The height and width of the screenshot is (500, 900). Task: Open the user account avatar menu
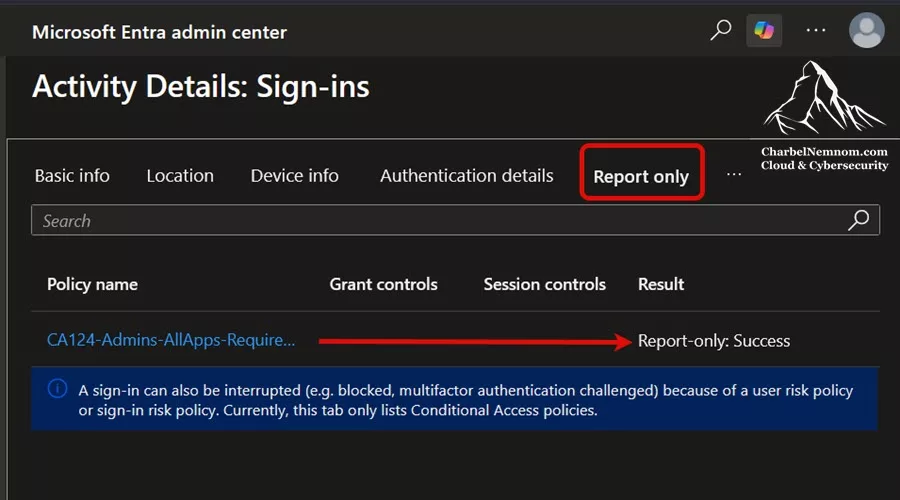[866, 30]
